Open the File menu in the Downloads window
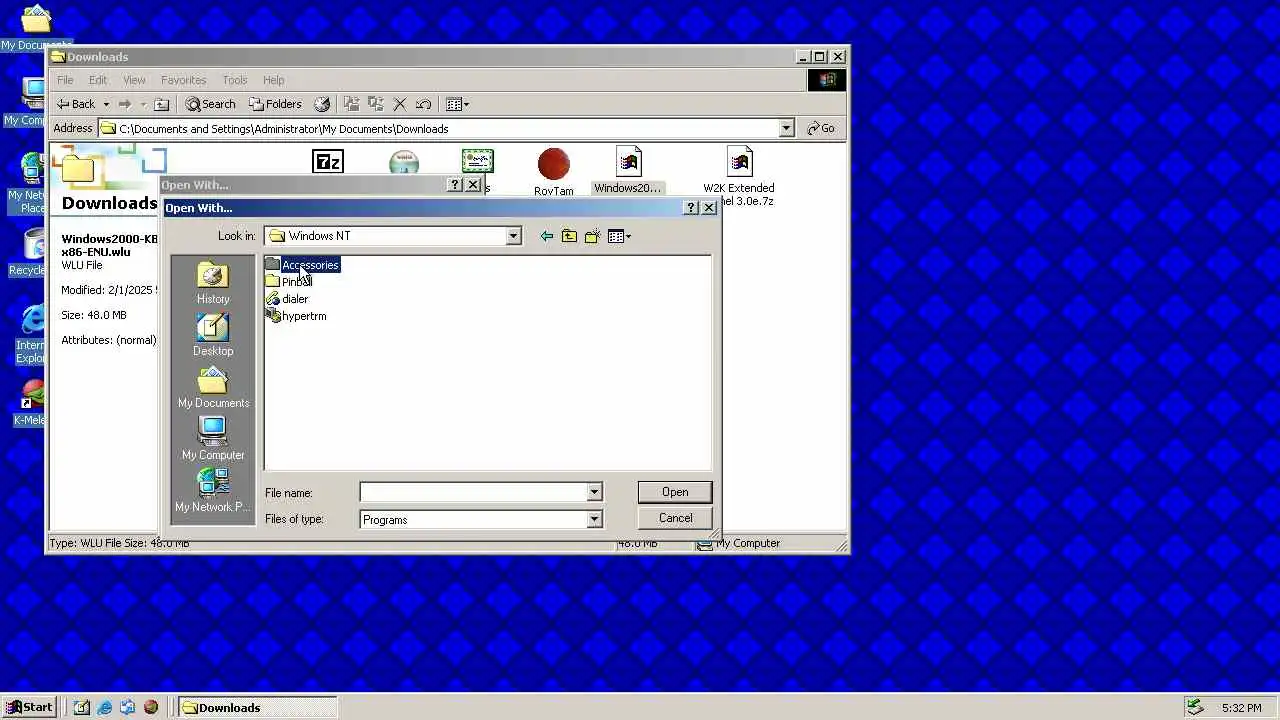Viewport: 1280px width, 720px height. pyautogui.click(x=65, y=80)
